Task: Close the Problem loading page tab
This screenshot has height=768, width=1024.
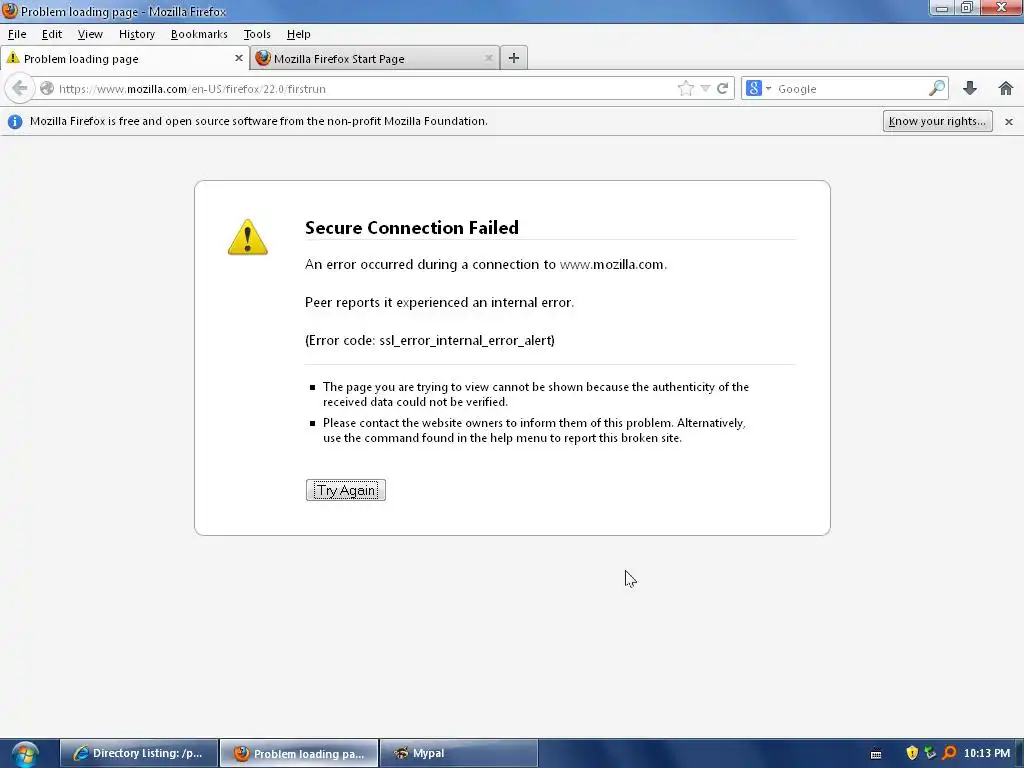Action: [x=238, y=58]
